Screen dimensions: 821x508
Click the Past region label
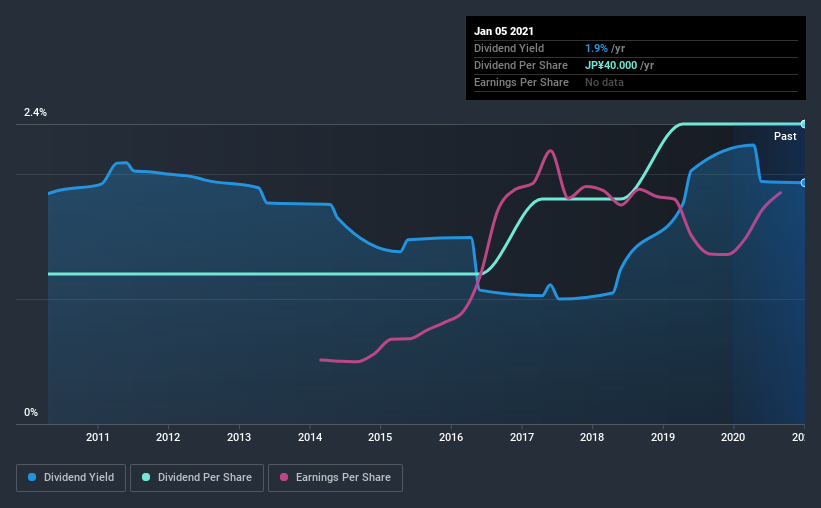(785, 137)
